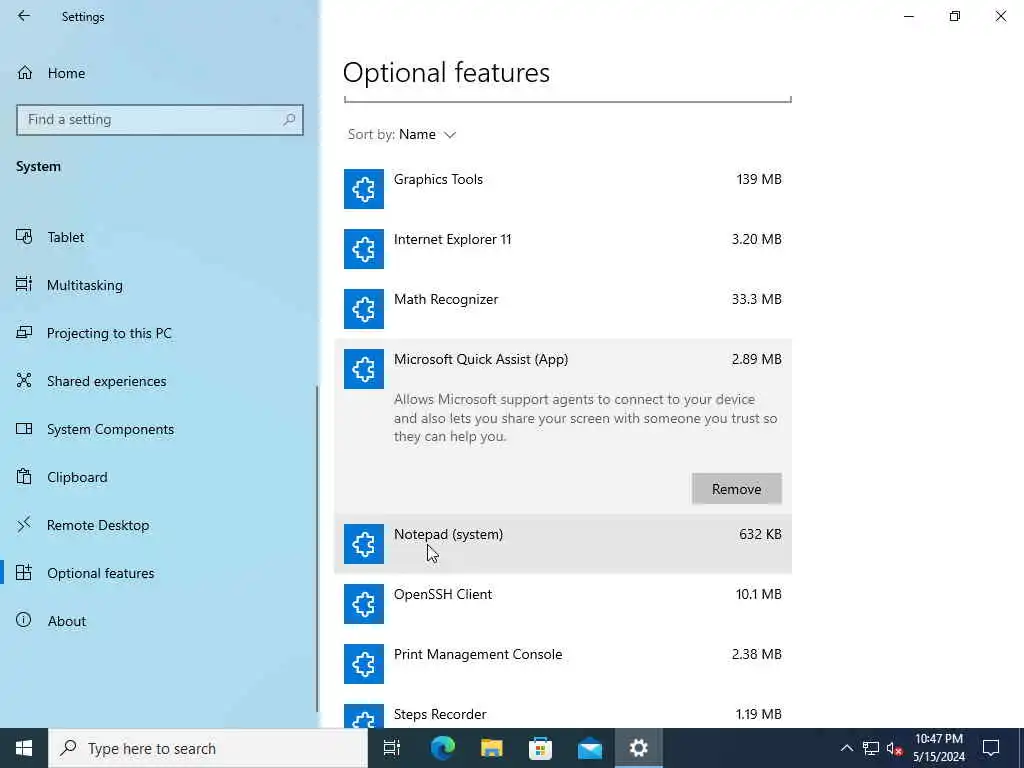The height and width of the screenshot is (768, 1024).
Task: Click the taskbar clock and date
Action: point(939,748)
